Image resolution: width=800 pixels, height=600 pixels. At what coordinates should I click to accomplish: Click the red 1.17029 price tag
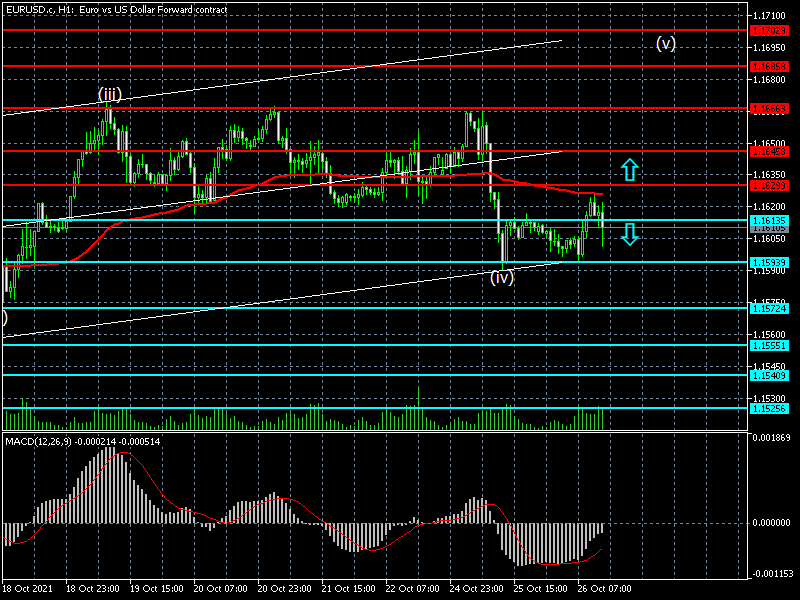pos(769,31)
